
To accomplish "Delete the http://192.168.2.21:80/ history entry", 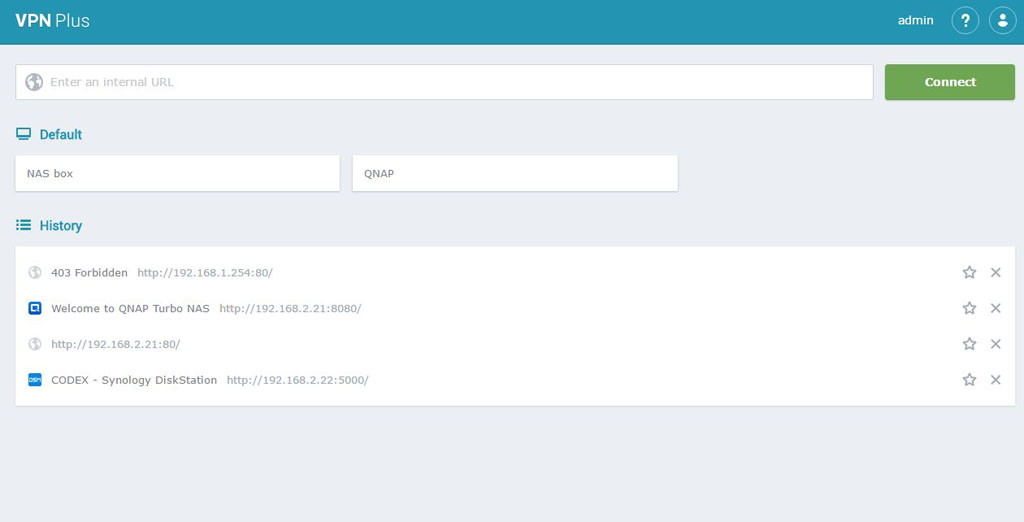I will click(995, 344).
